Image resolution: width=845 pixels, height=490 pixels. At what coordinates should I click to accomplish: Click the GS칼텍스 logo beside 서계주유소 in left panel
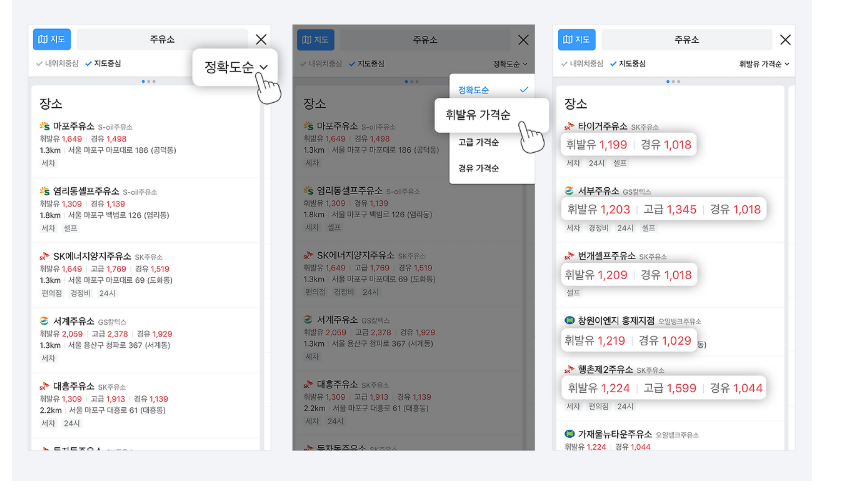[x=44, y=321]
